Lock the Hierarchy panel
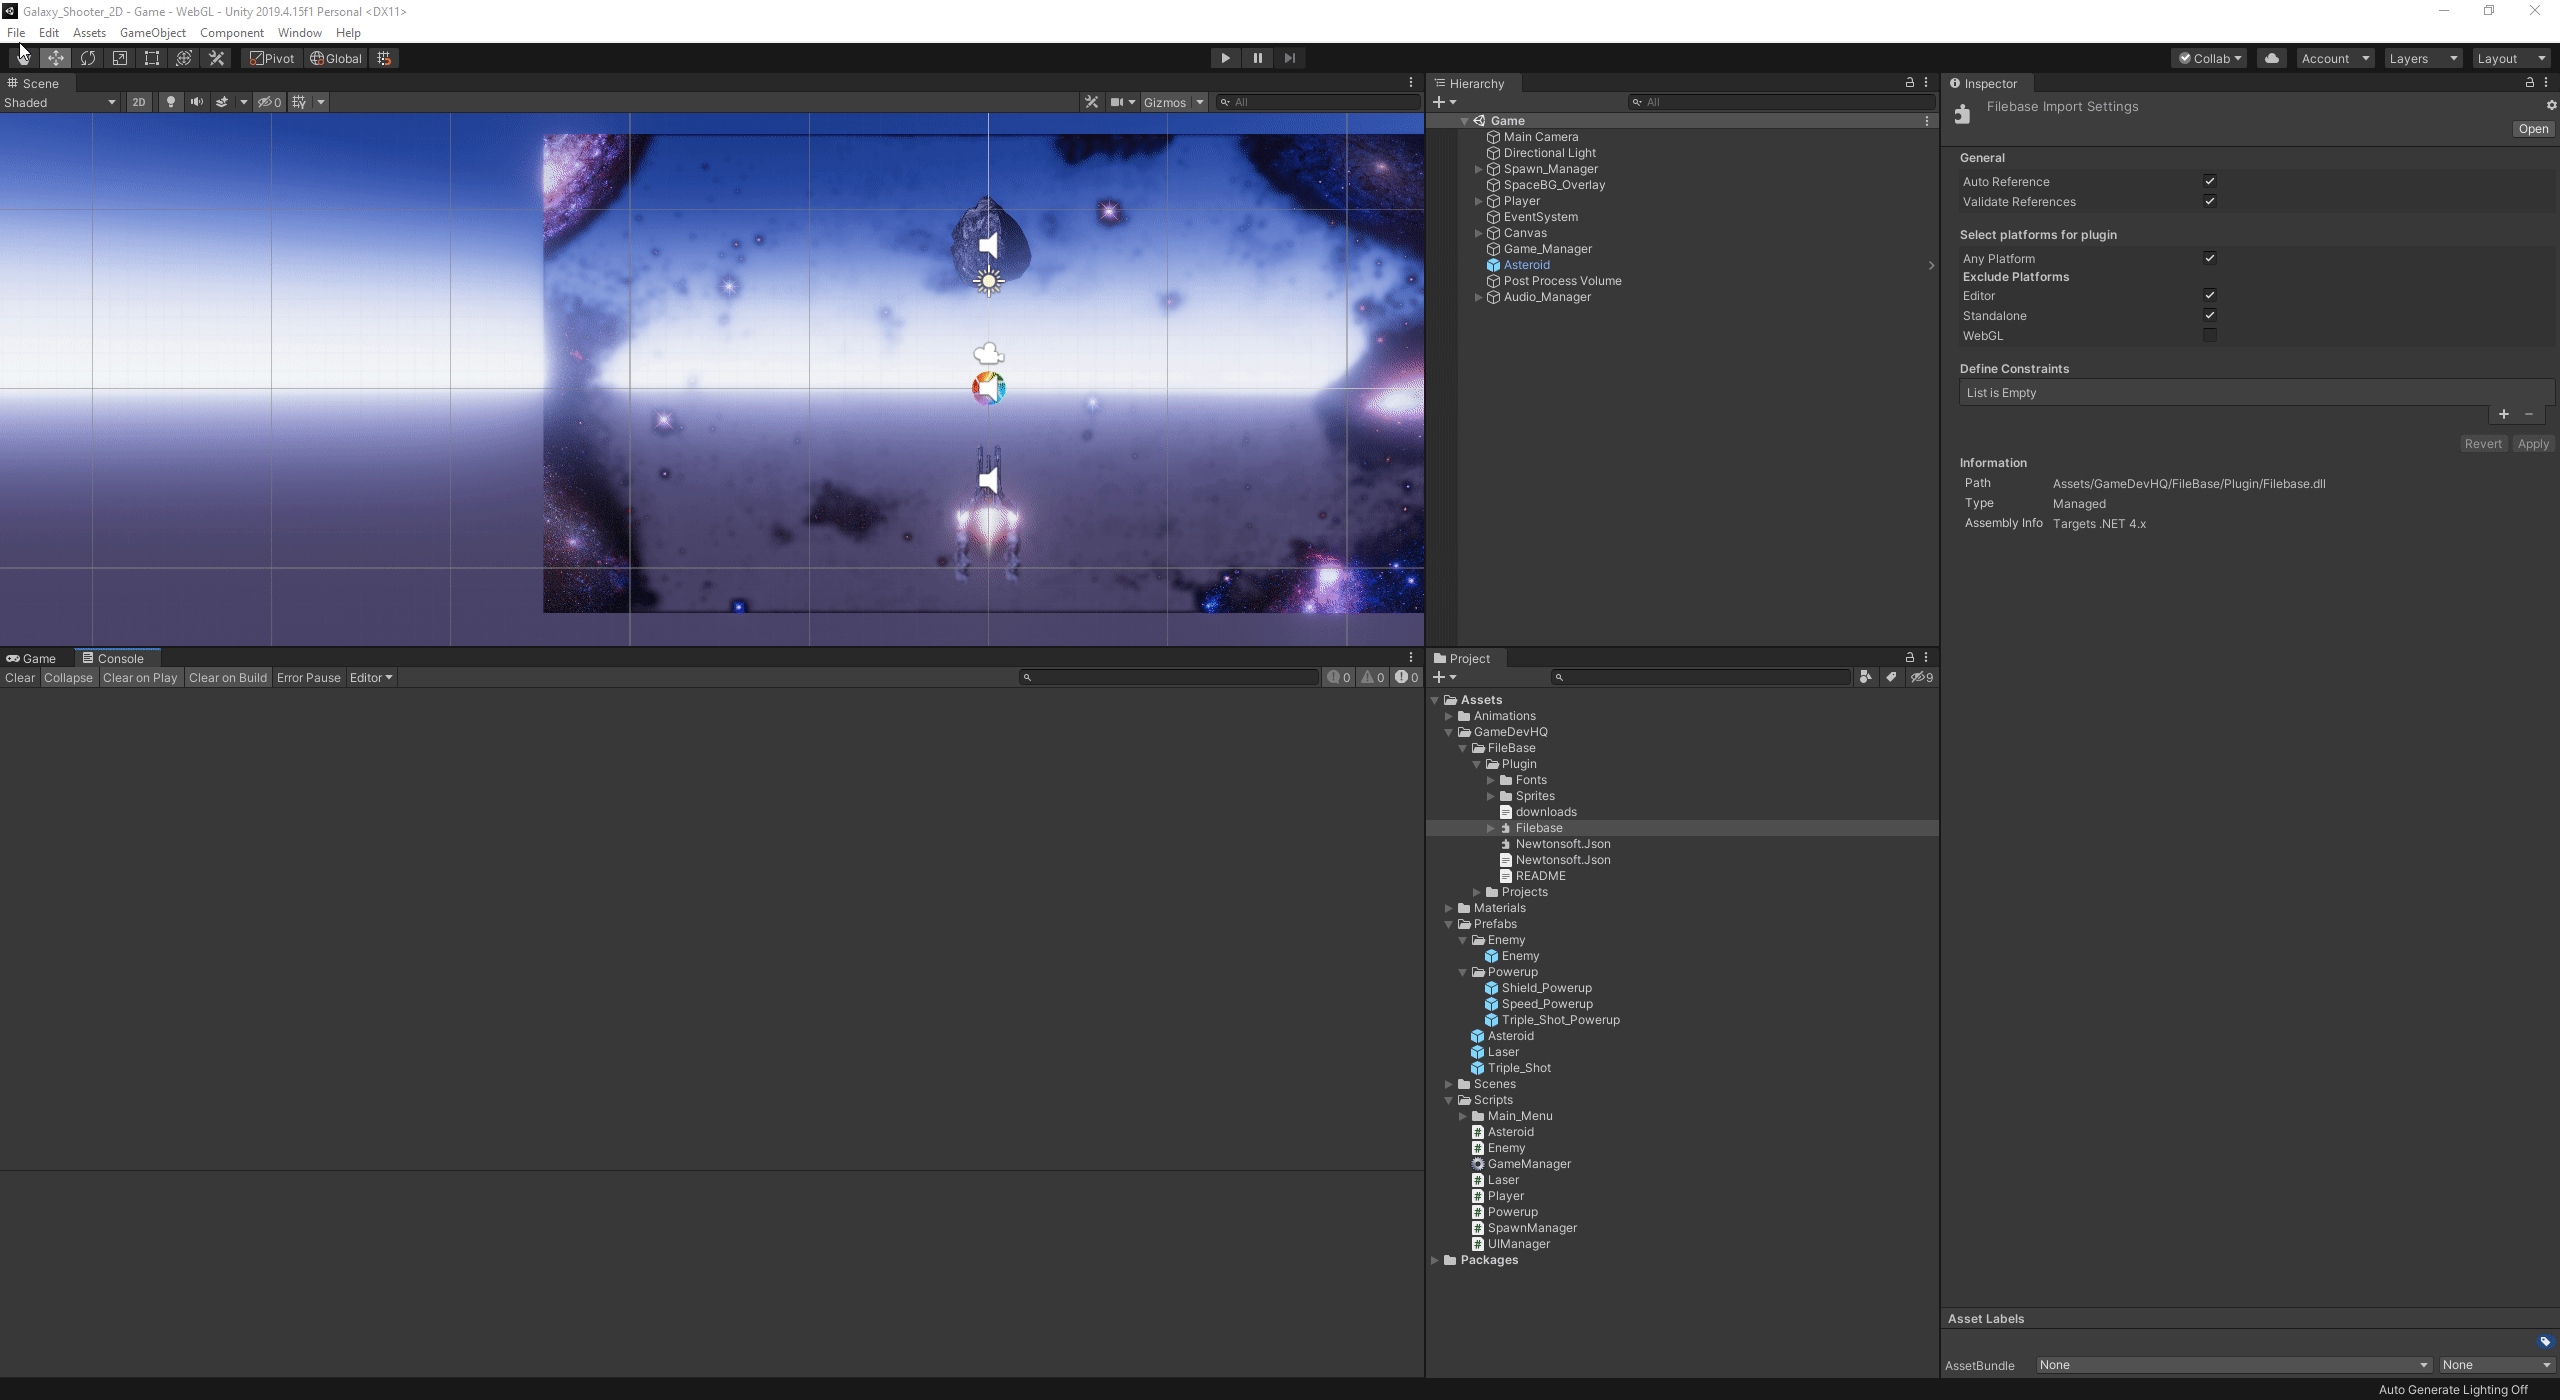This screenshot has width=2560, height=1400. click(x=1910, y=83)
